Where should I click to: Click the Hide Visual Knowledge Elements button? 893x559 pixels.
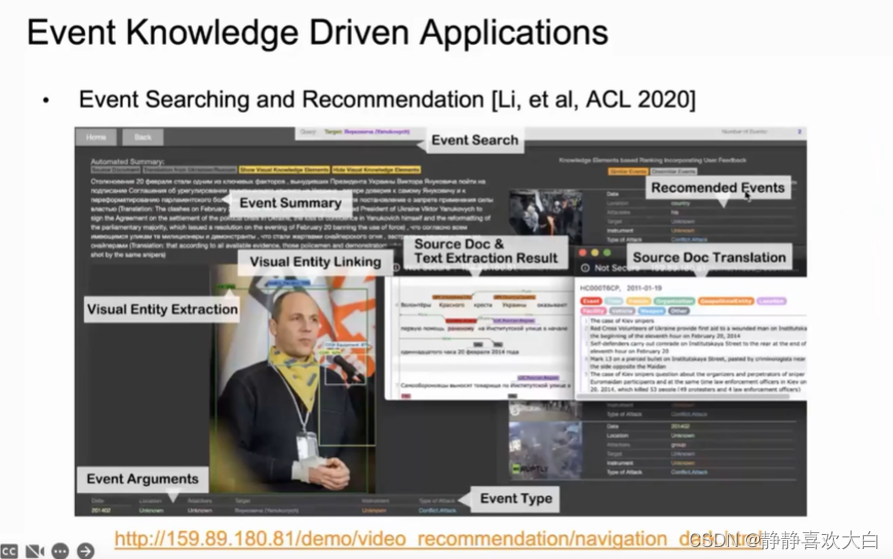(x=376, y=170)
